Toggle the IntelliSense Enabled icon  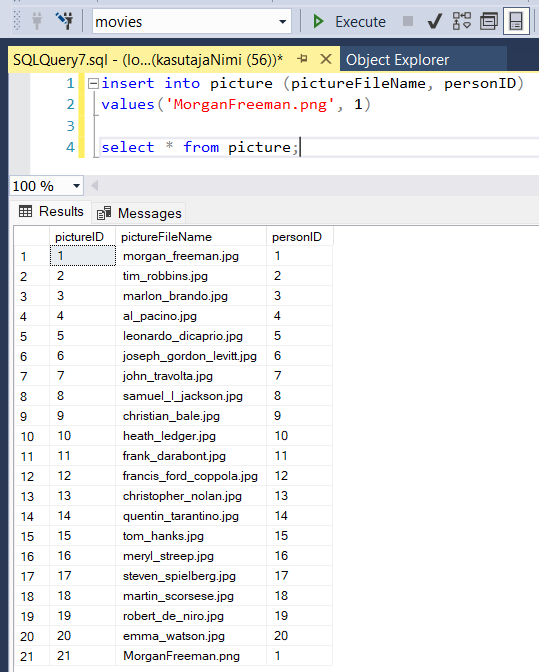(x=515, y=21)
